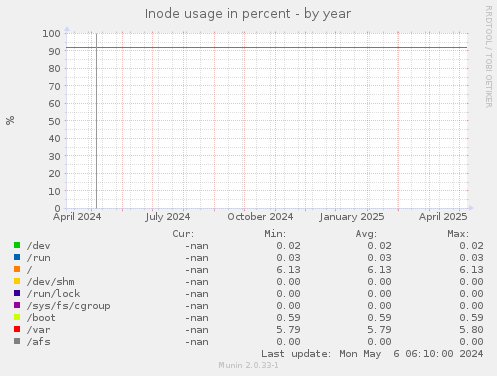This screenshot has height=376, width=497.
Task: Click the 'Cur:' column header
Action: 183,234
